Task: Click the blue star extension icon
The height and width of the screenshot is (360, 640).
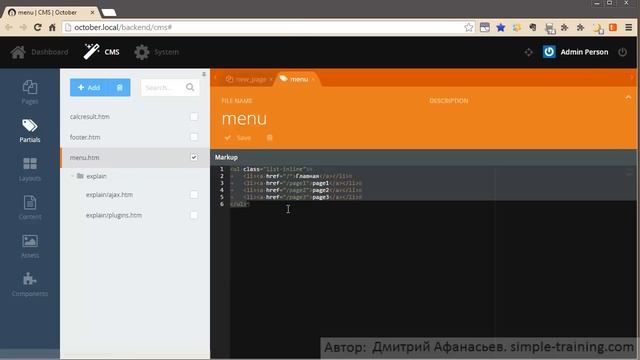Action: tap(501, 27)
